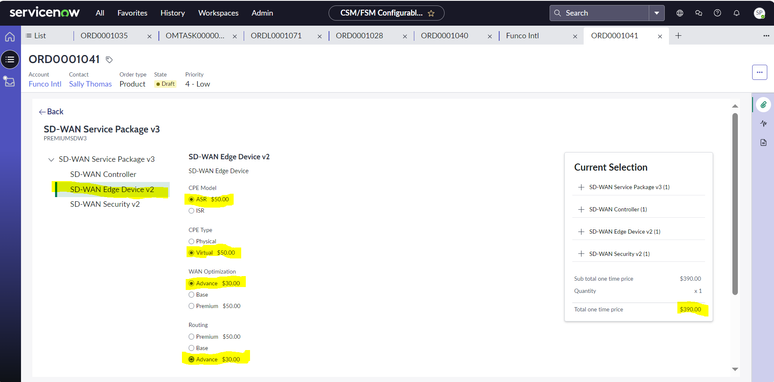Select SD-WAN Controller tree item
Image resolution: width=774 pixels, height=382 pixels.
(x=103, y=174)
